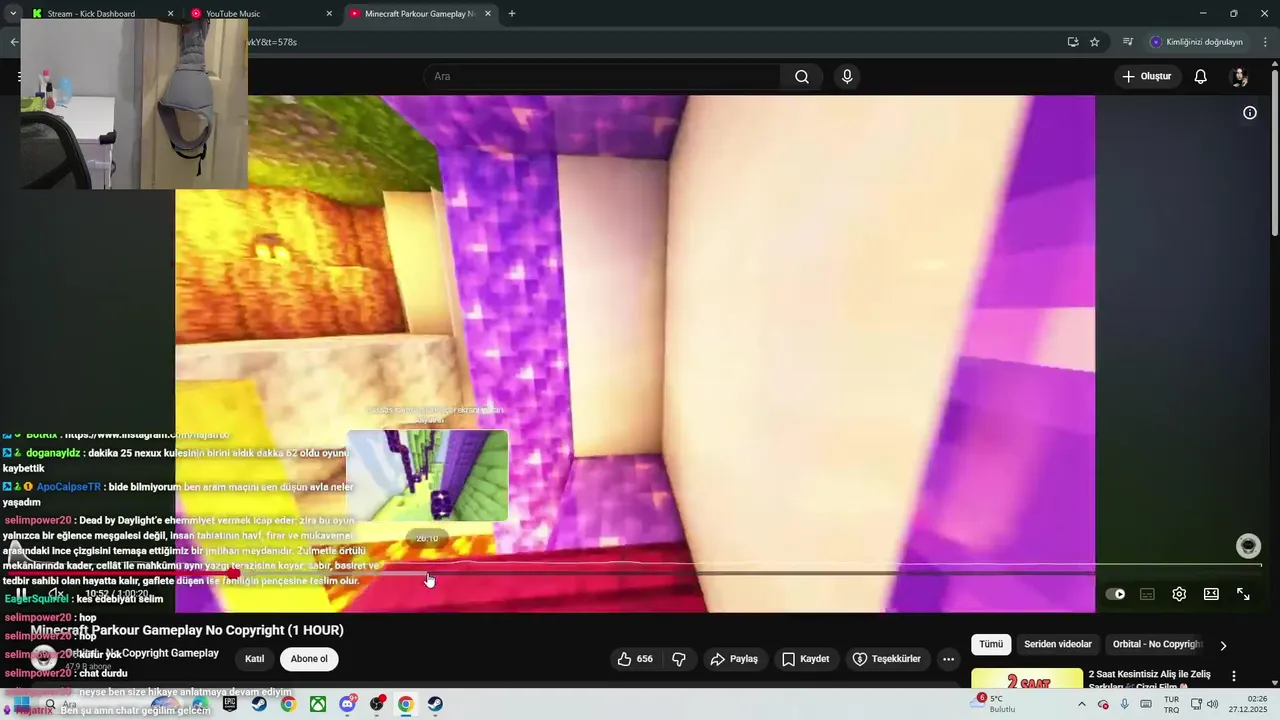1280x720 pixels.
Task: Open YouTube notifications bell
Action: point(1201,77)
